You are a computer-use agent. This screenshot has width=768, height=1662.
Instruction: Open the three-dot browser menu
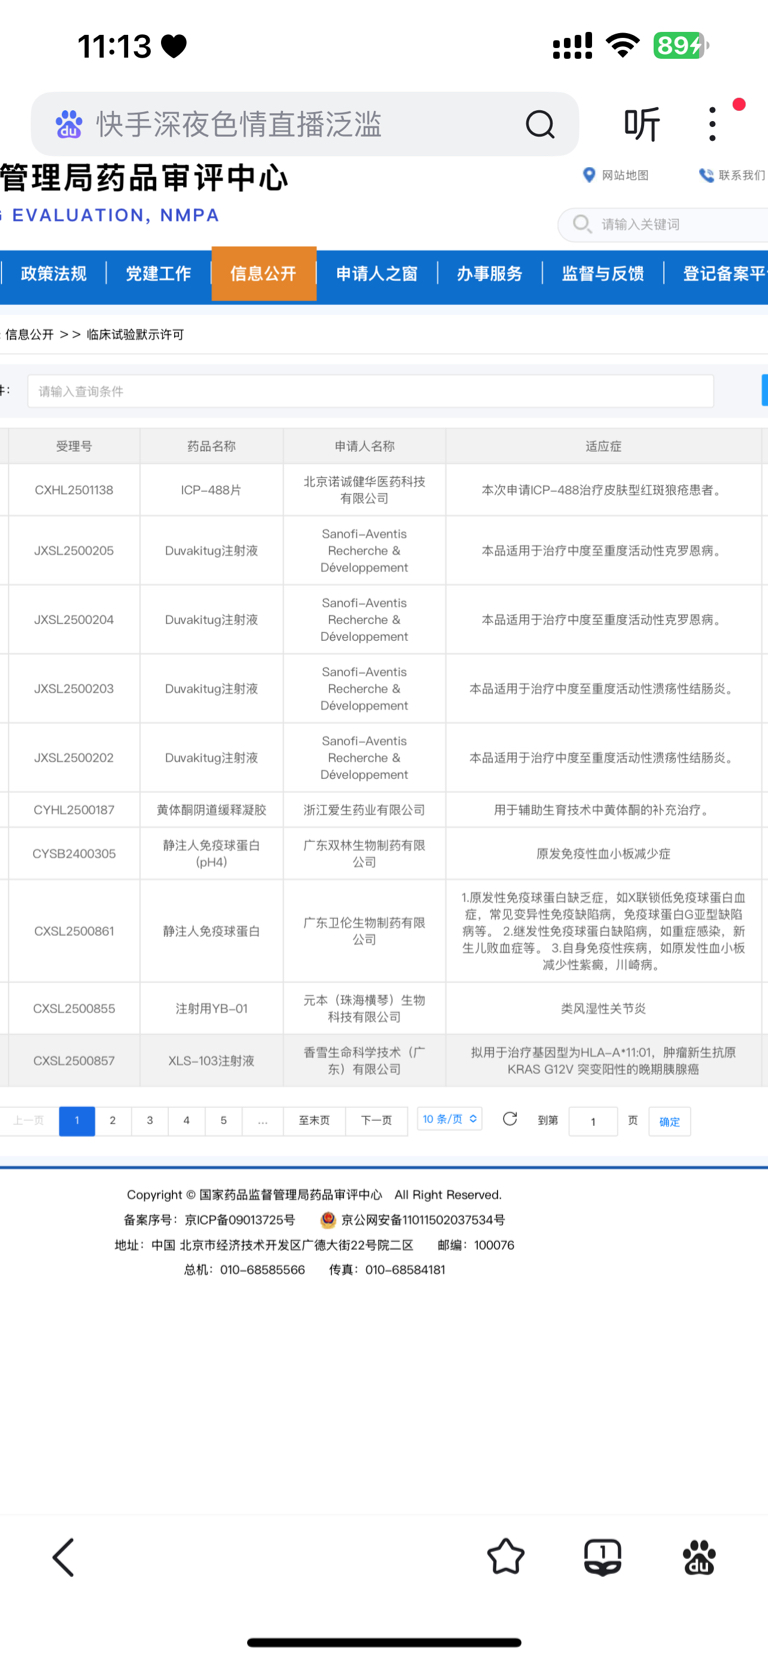[x=712, y=124]
